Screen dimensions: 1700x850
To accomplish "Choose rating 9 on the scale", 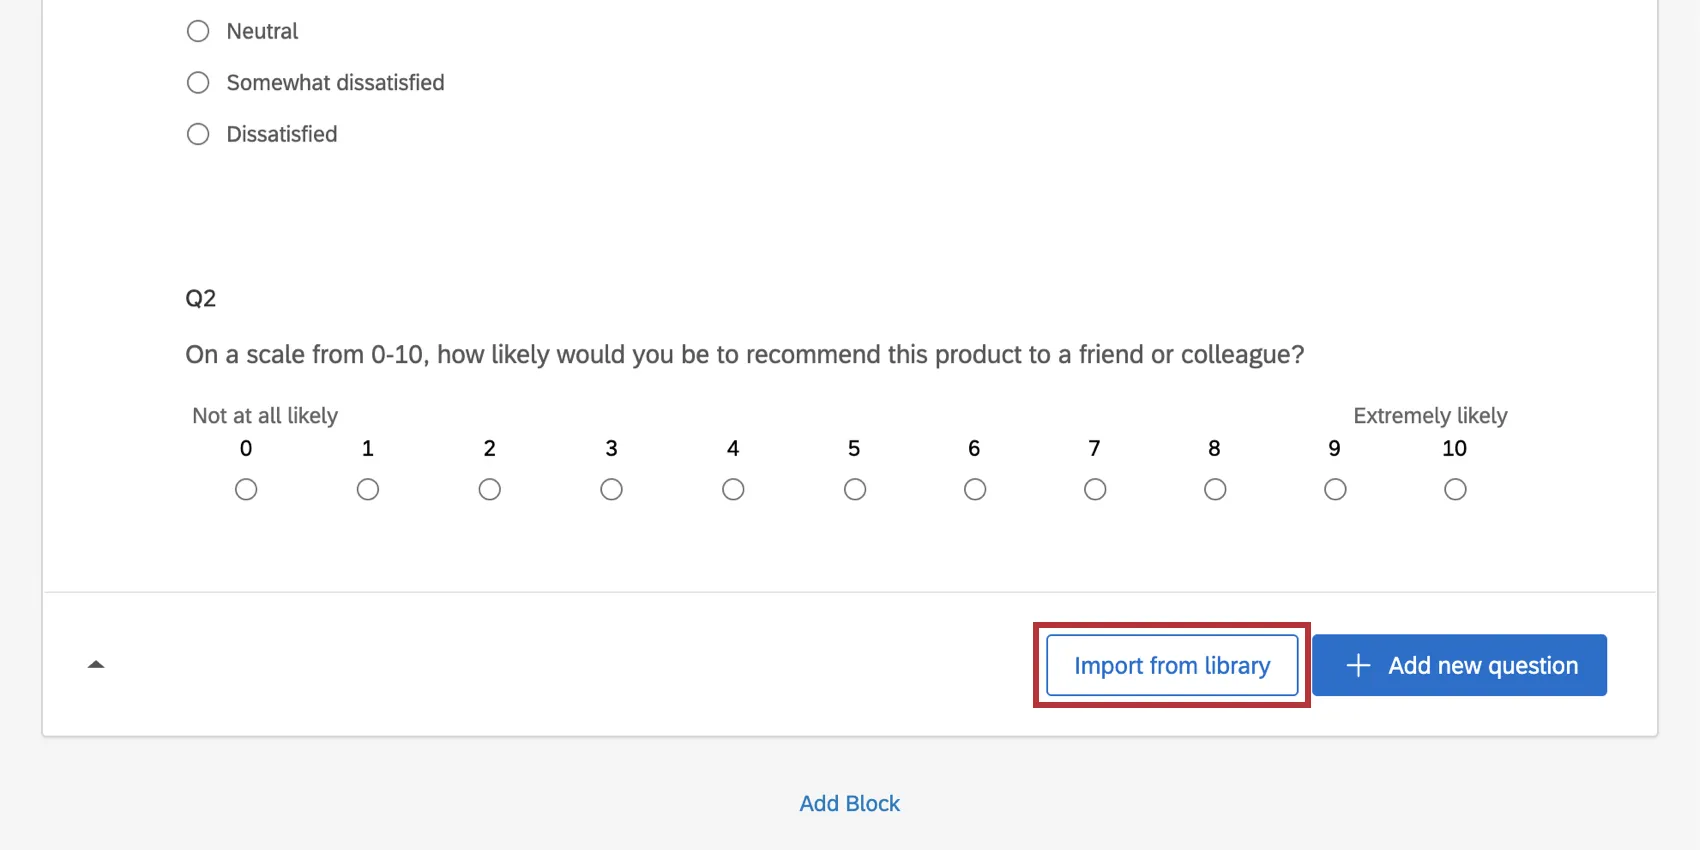I will pos(1334,489).
